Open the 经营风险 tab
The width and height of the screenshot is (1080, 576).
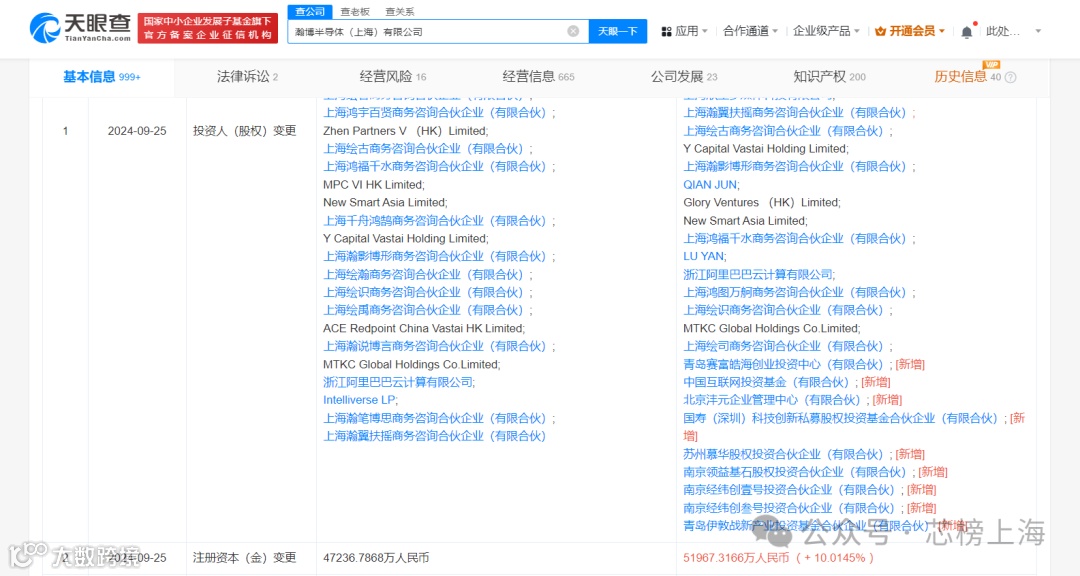393,76
